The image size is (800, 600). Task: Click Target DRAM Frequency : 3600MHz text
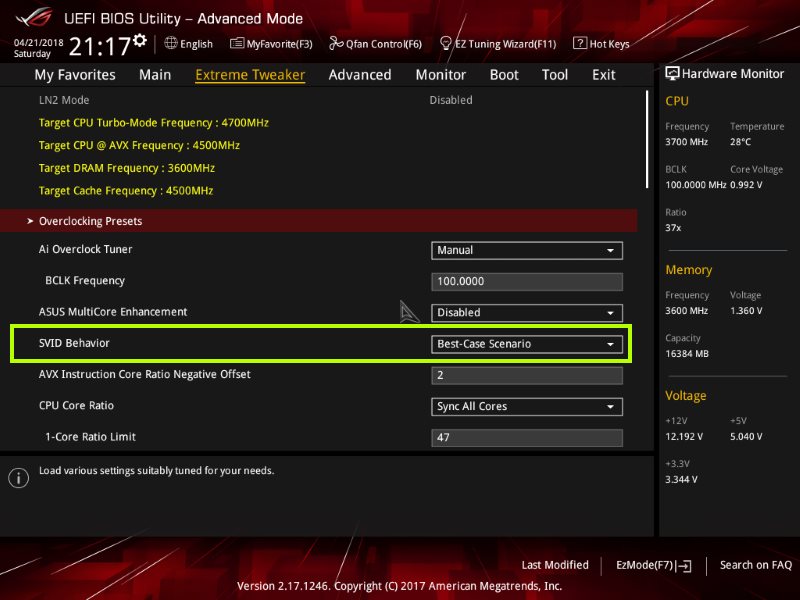pos(127,168)
